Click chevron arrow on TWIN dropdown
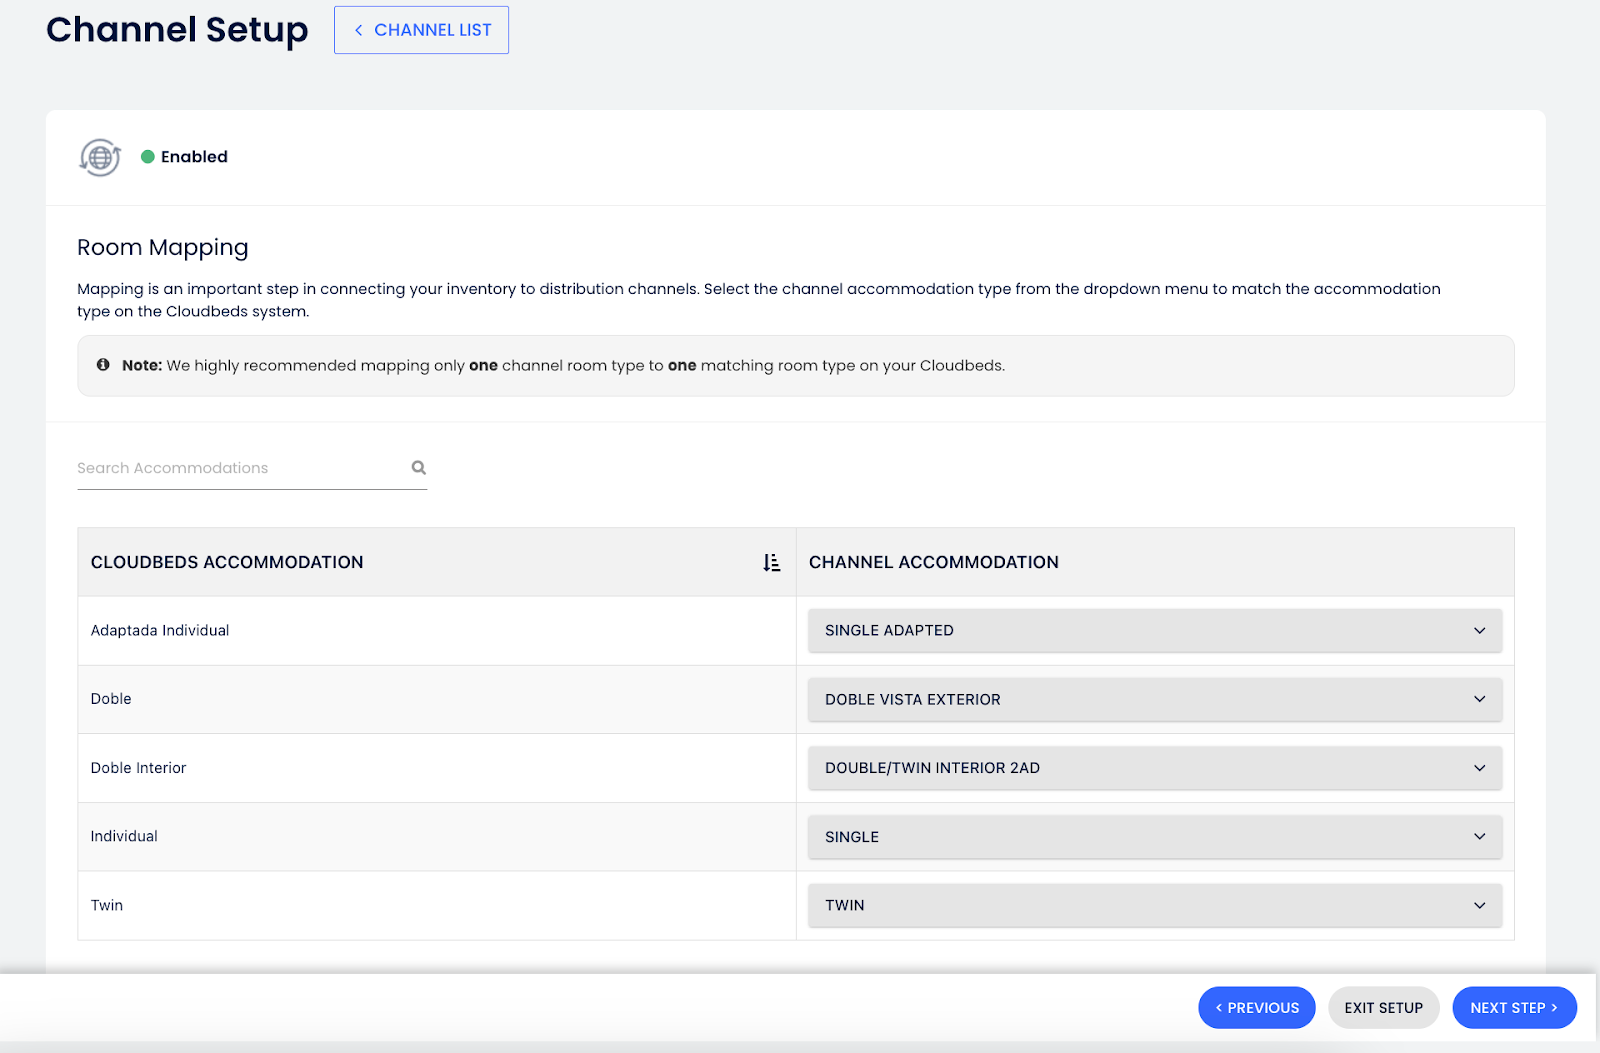The image size is (1600, 1053). (1479, 906)
